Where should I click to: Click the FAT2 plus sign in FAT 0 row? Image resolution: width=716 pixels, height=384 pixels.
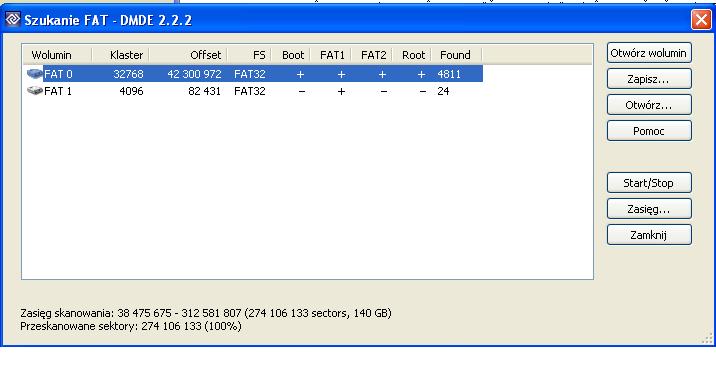(382, 74)
